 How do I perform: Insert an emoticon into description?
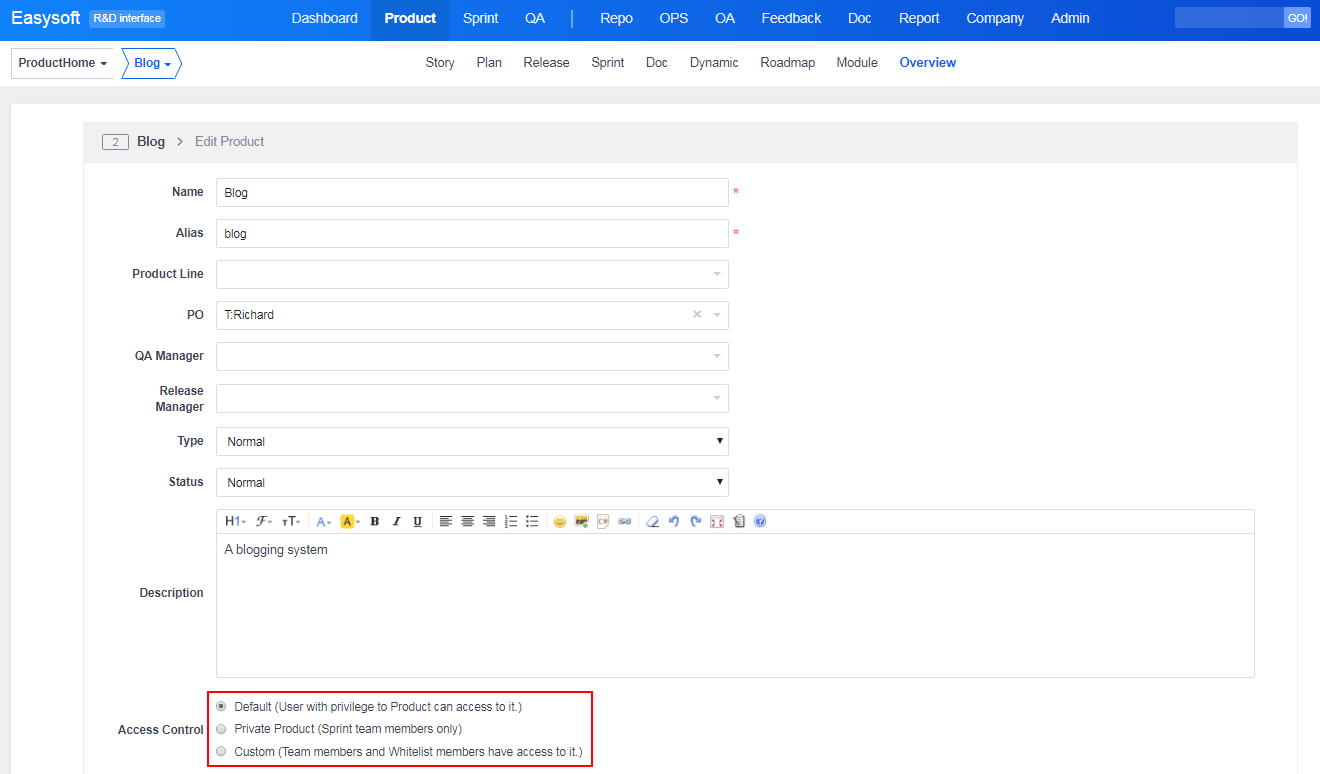[560, 521]
